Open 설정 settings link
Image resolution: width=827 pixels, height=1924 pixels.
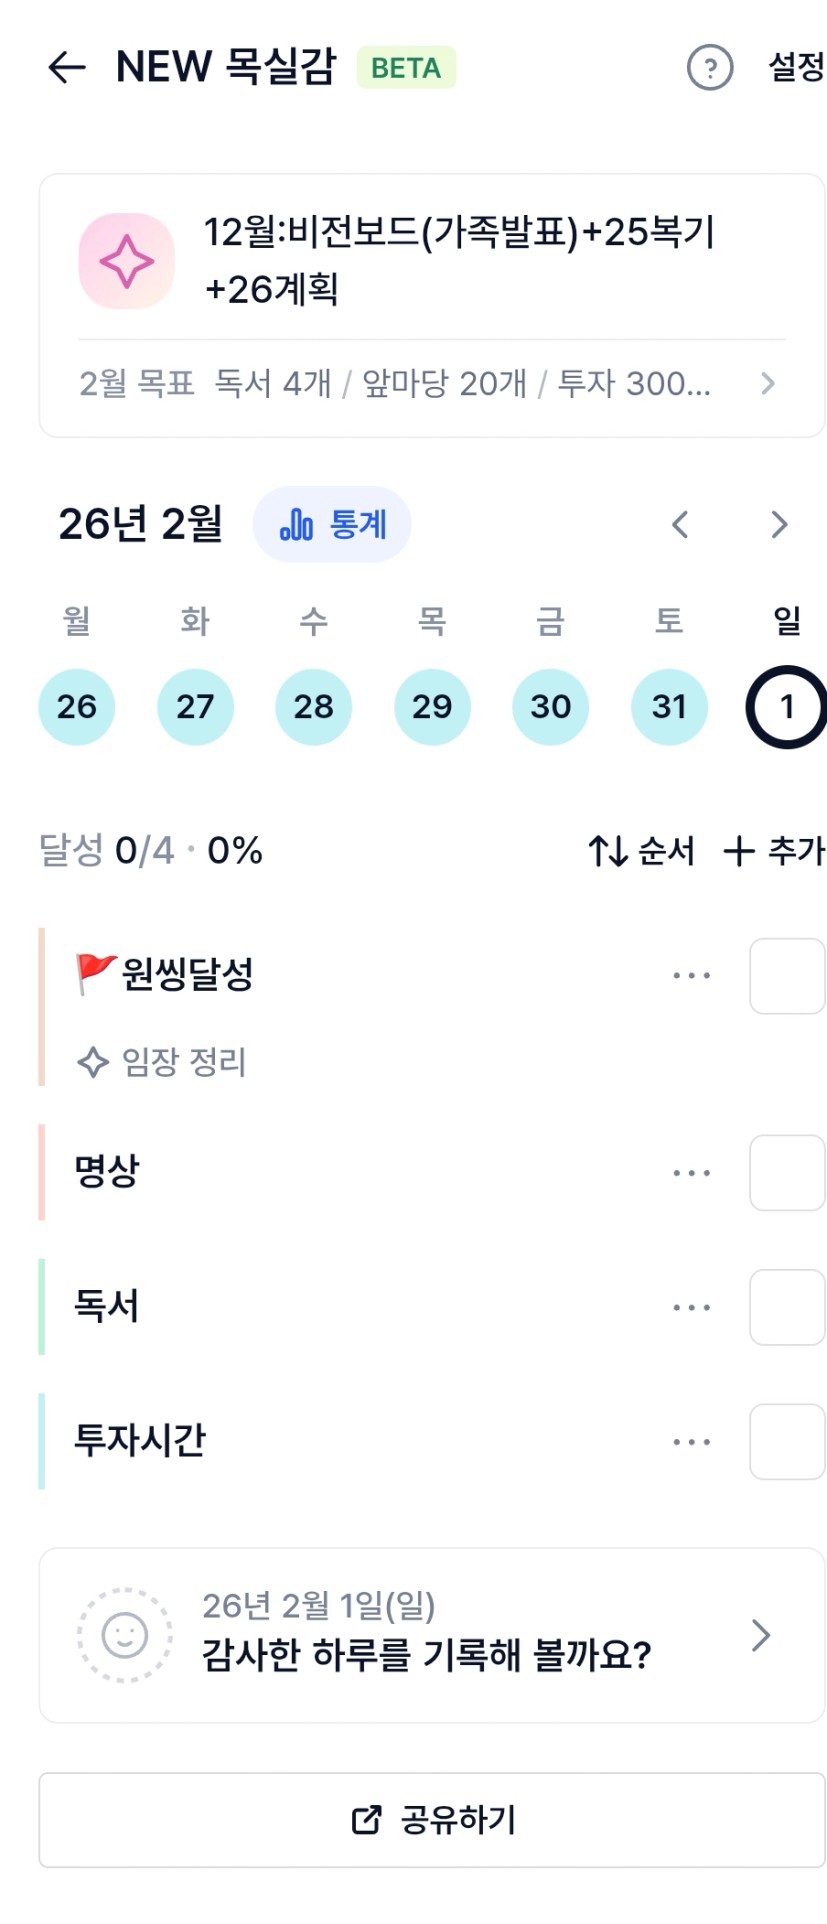click(x=795, y=67)
